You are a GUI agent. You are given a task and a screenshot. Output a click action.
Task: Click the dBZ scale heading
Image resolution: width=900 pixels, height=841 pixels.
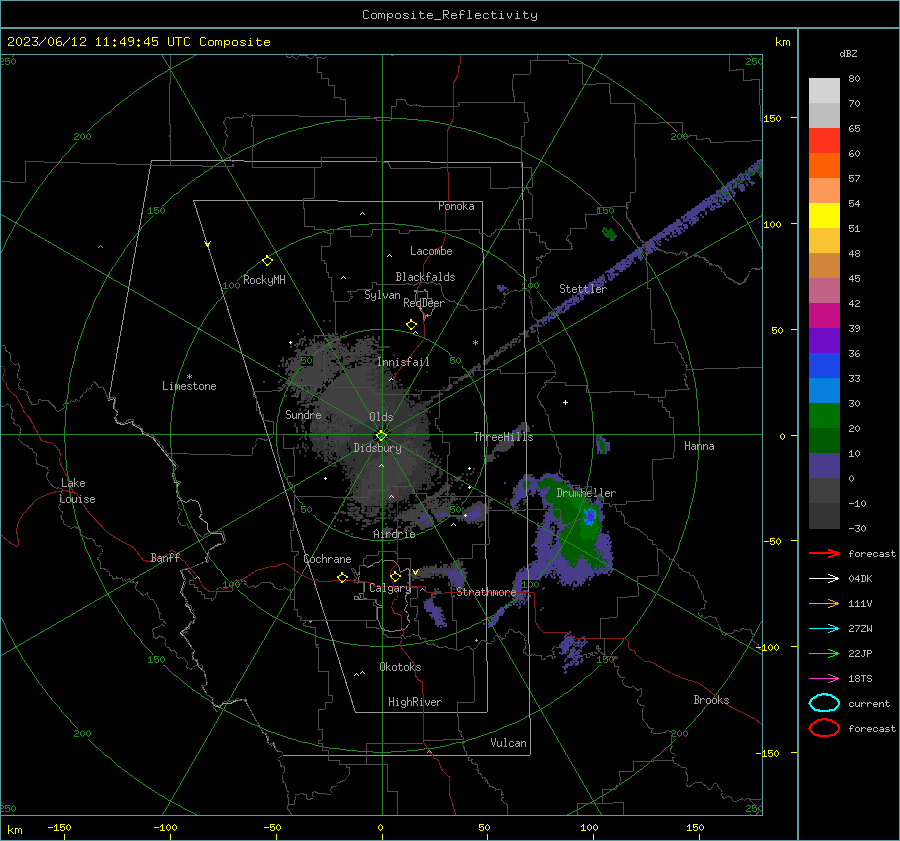point(848,53)
